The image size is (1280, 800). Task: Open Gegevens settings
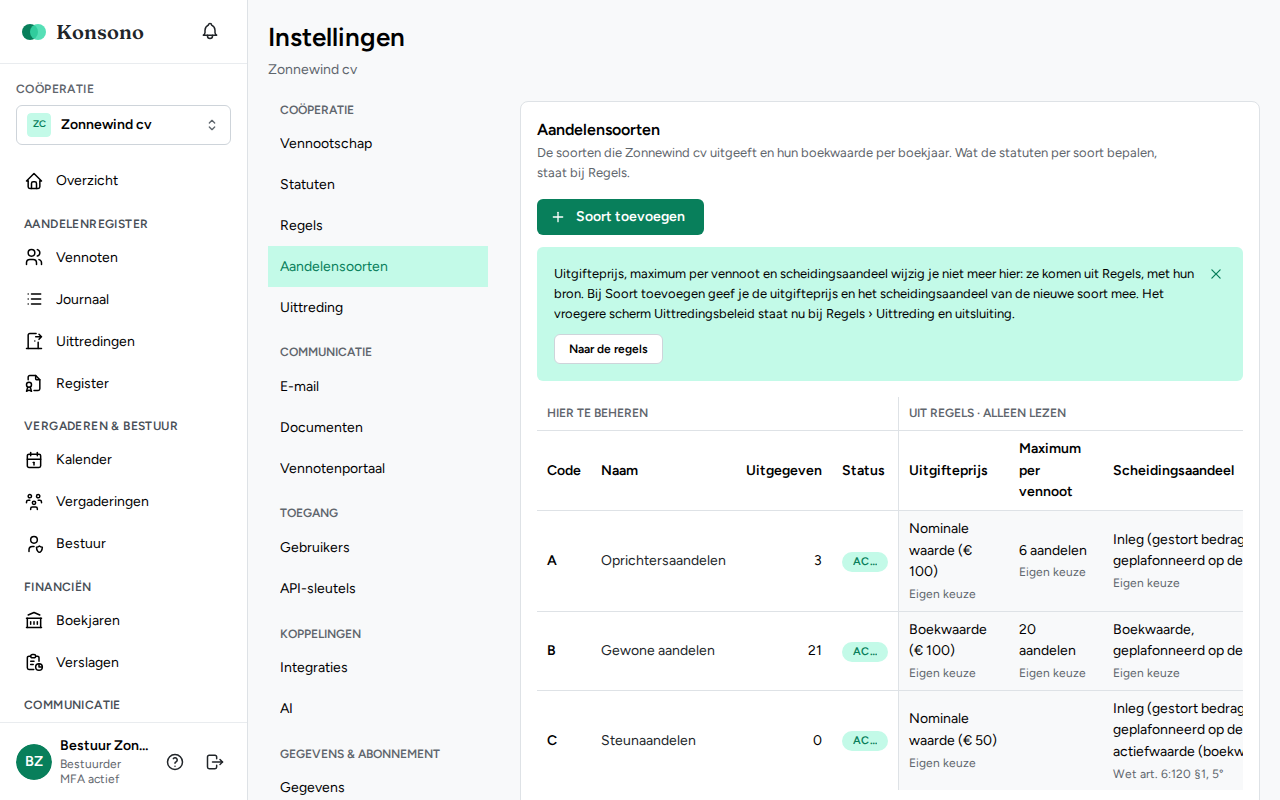[378, 788]
